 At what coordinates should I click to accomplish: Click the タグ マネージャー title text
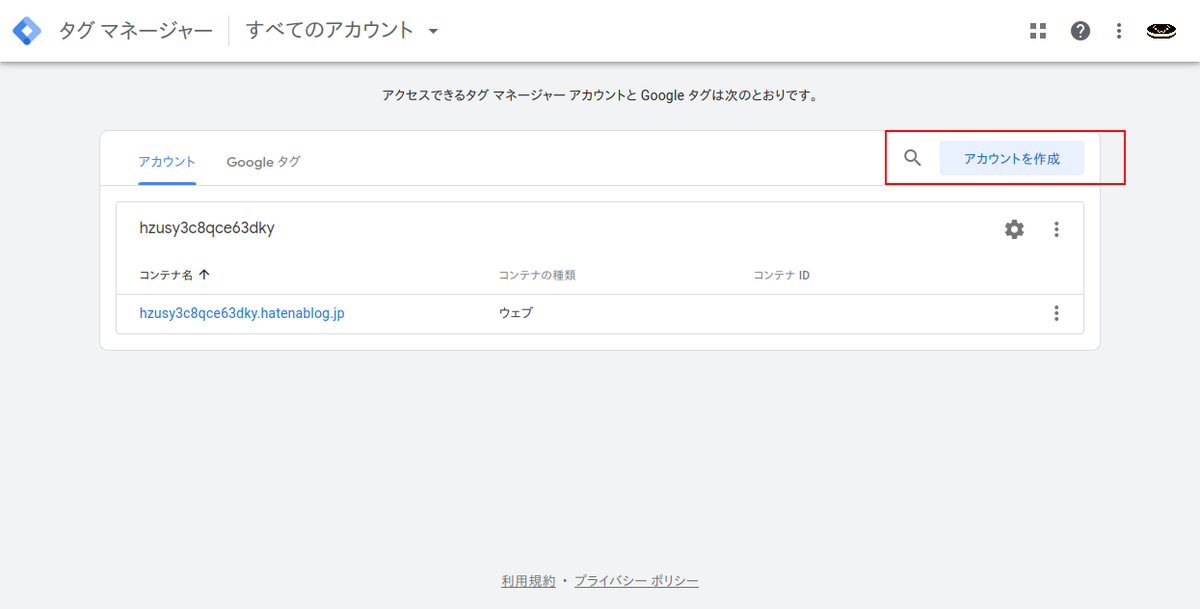pos(136,31)
